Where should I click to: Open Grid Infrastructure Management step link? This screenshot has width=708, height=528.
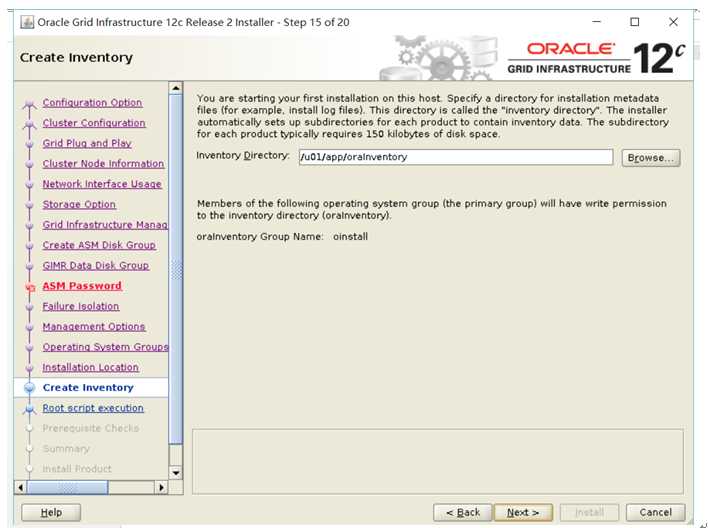click(105, 224)
